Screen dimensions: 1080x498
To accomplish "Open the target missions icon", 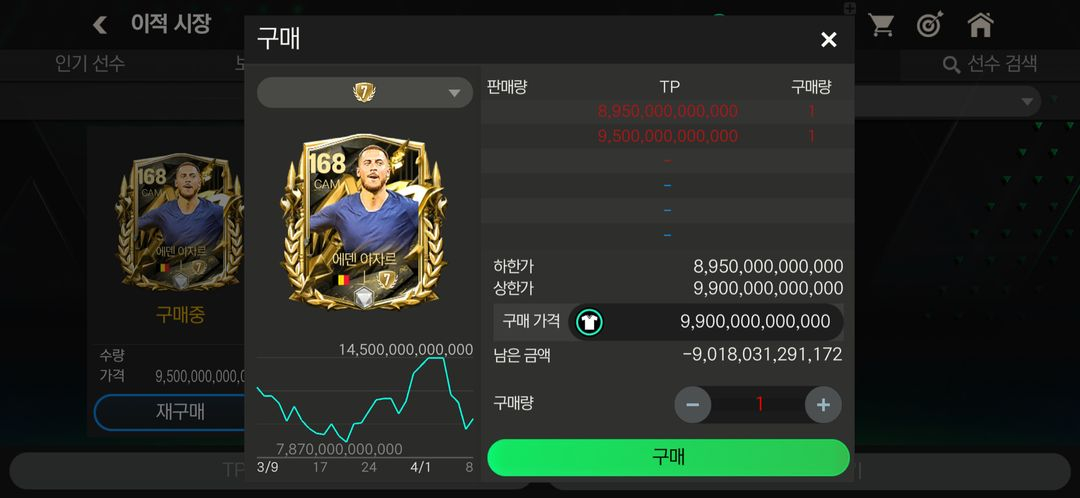I will pyautogui.click(x=930, y=25).
